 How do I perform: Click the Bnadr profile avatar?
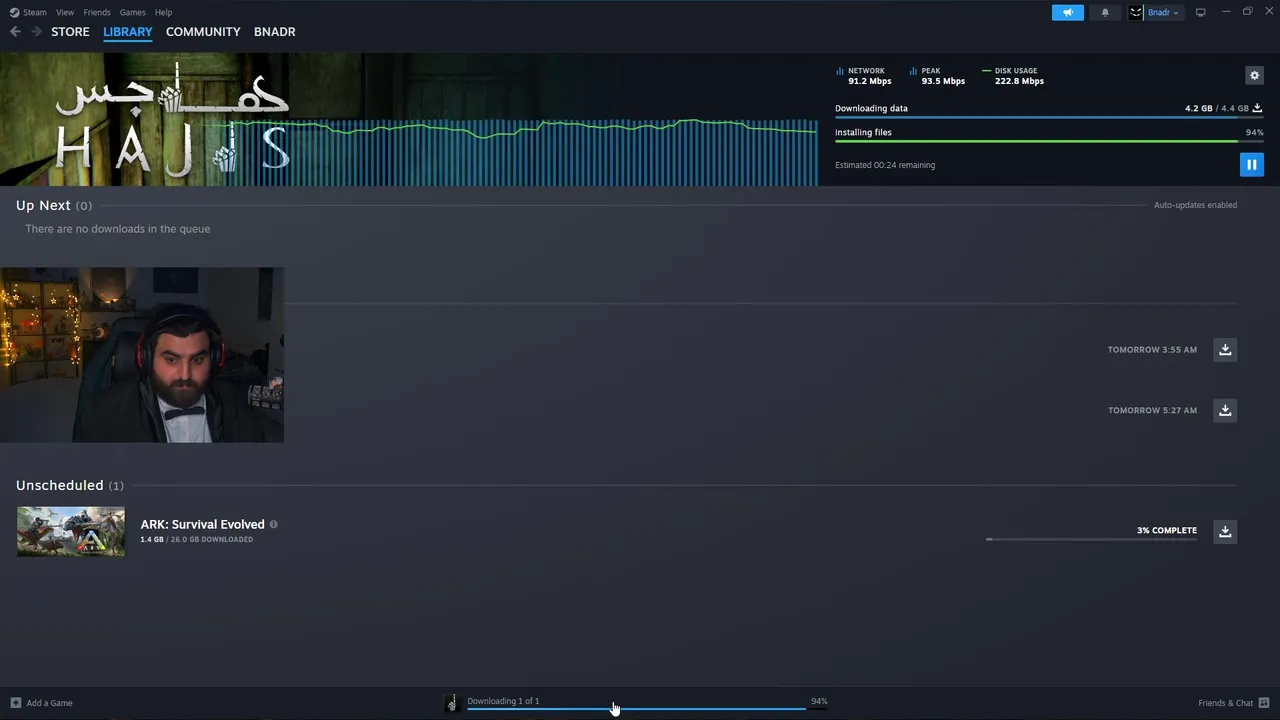click(x=1136, y=12)
